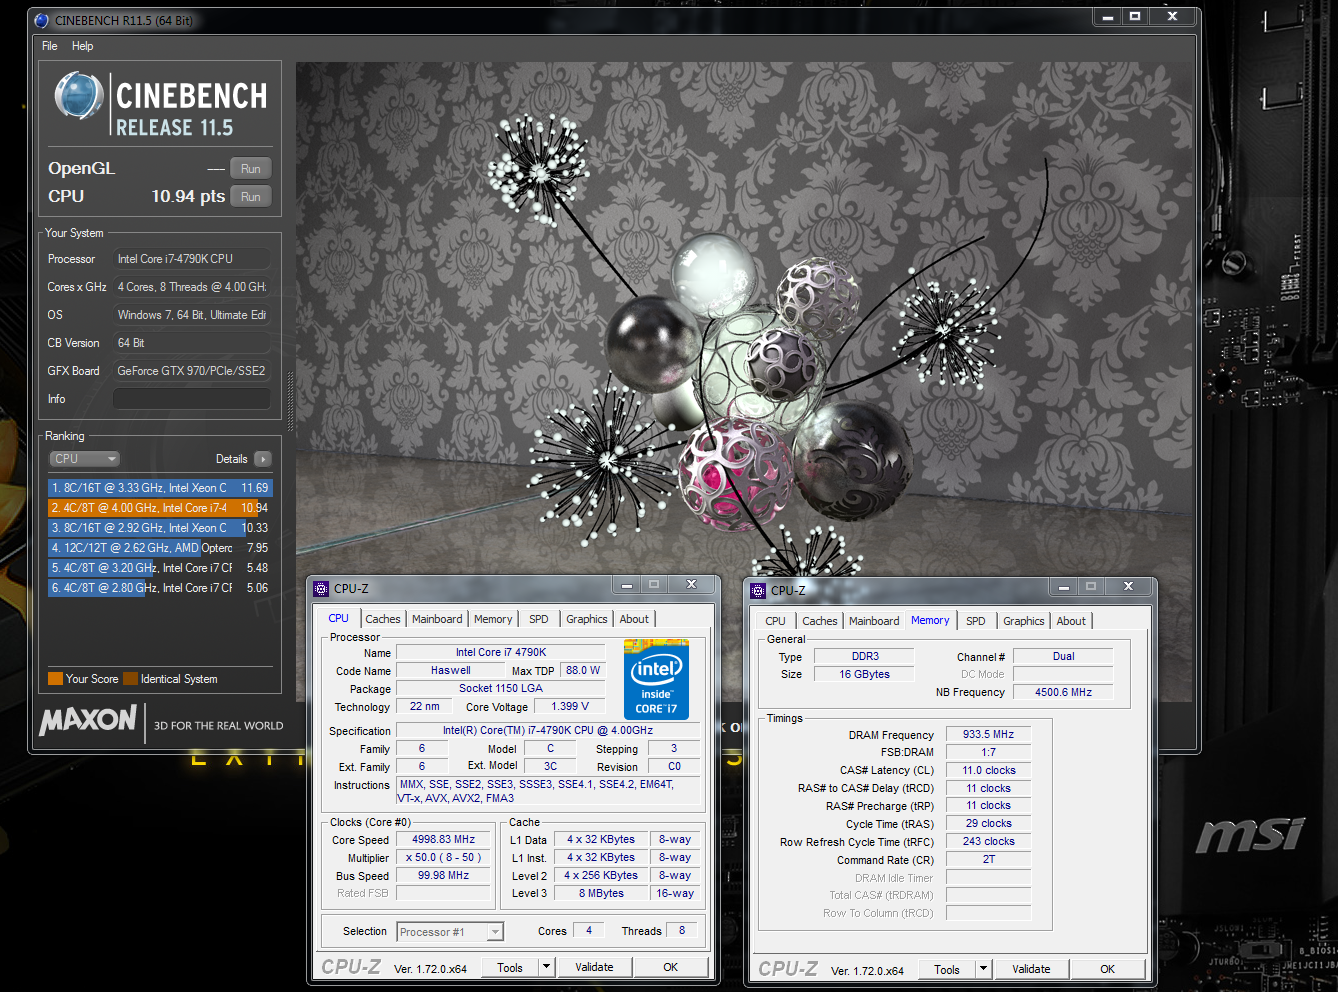The height and width of the screenshot is (992, 1338).
Task: Click the Core Speed value 4998.83 MHz
Action: point(443,840)
